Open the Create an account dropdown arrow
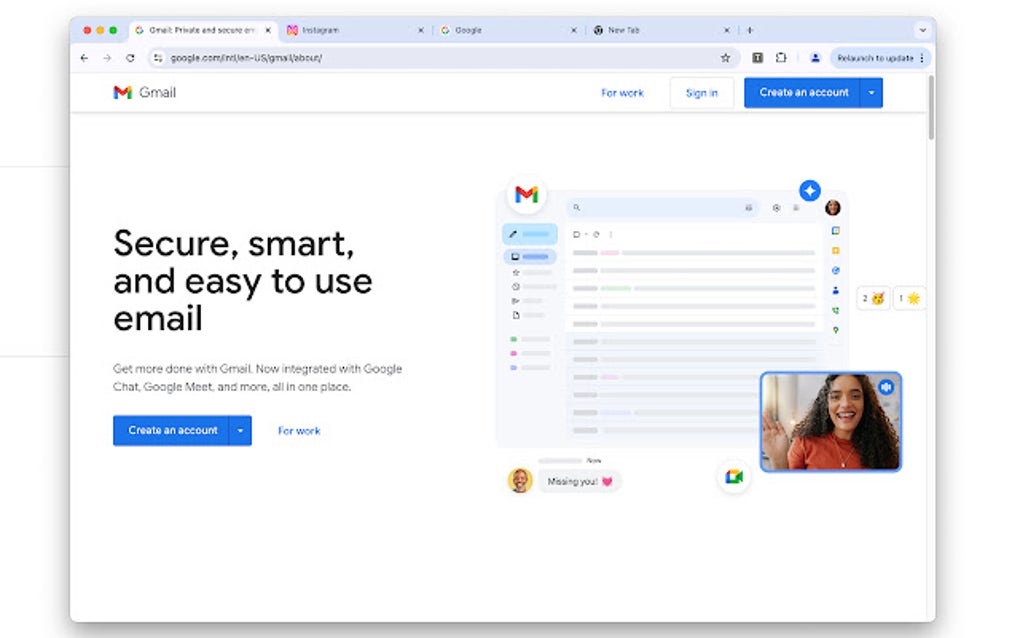 pos(869,92)
